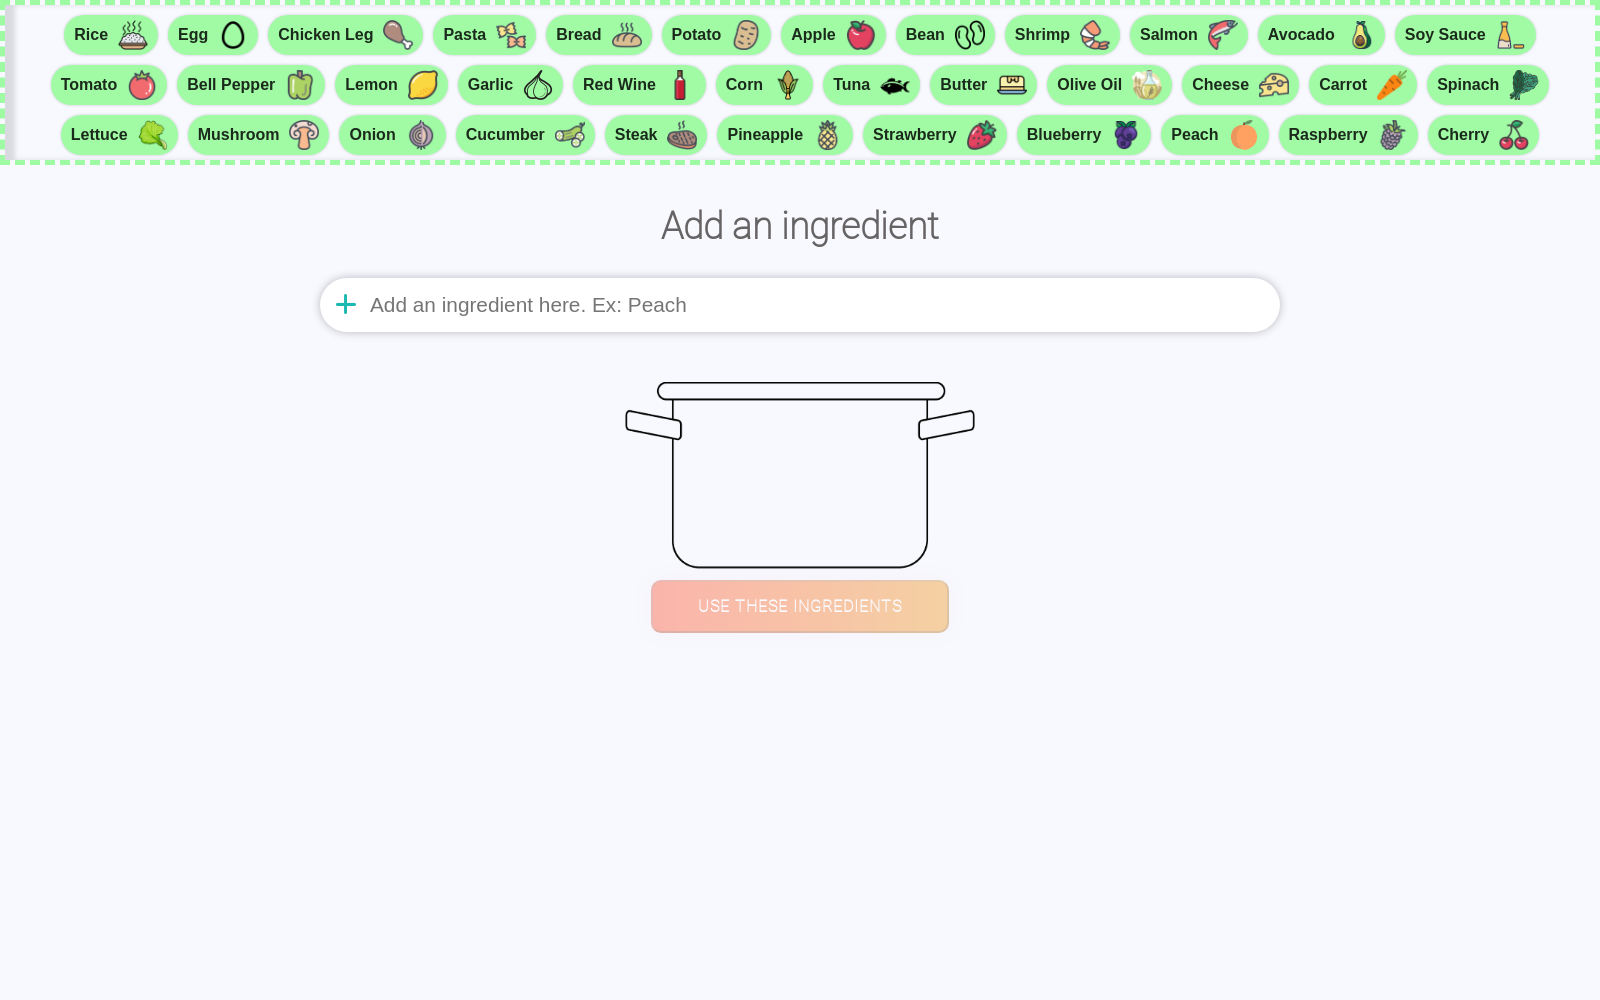Add Chicken Leg ingredient chip
The width and height of the screenshot is (1600, 1000).
tap(345, 35)
